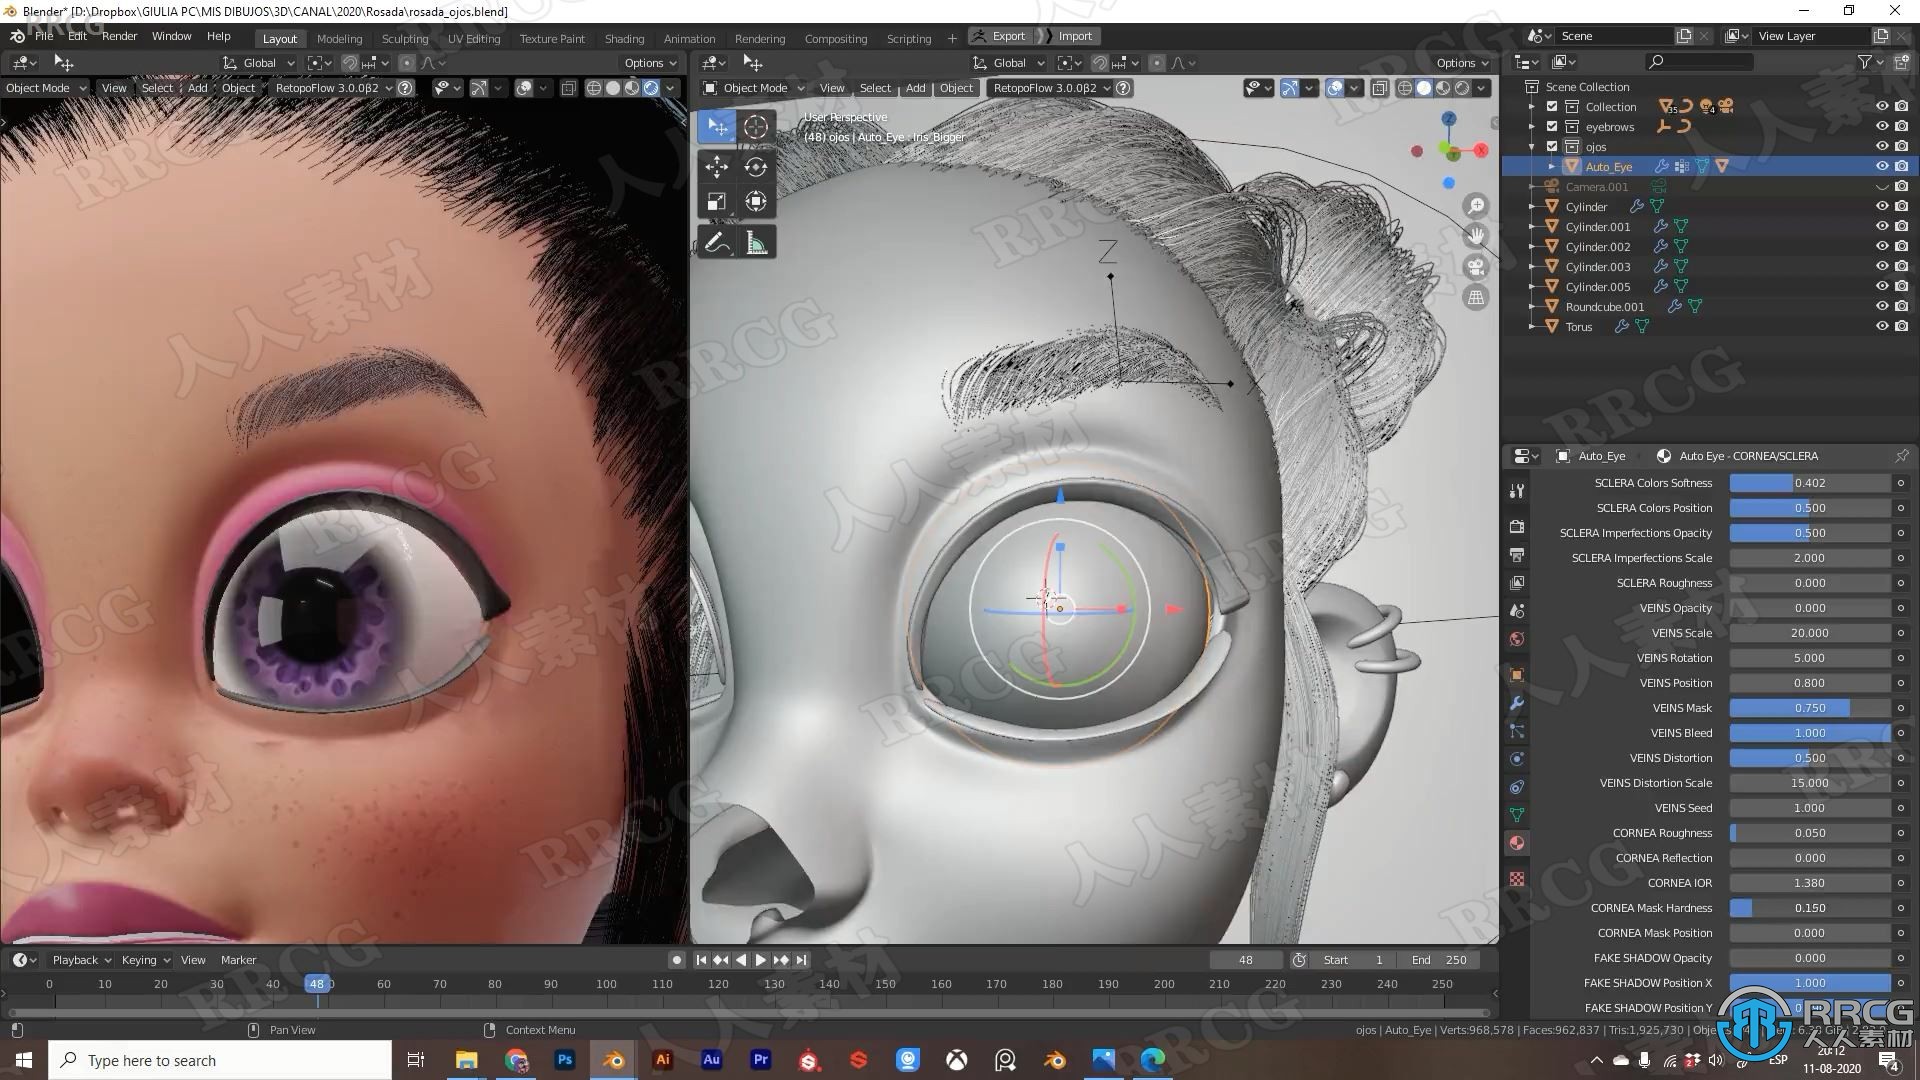Image resolution: width=1920 pixels, height=1080 pixels.
Task: Adjust the CORNEA Mask Hardness slider
Action: [1810, 908]
